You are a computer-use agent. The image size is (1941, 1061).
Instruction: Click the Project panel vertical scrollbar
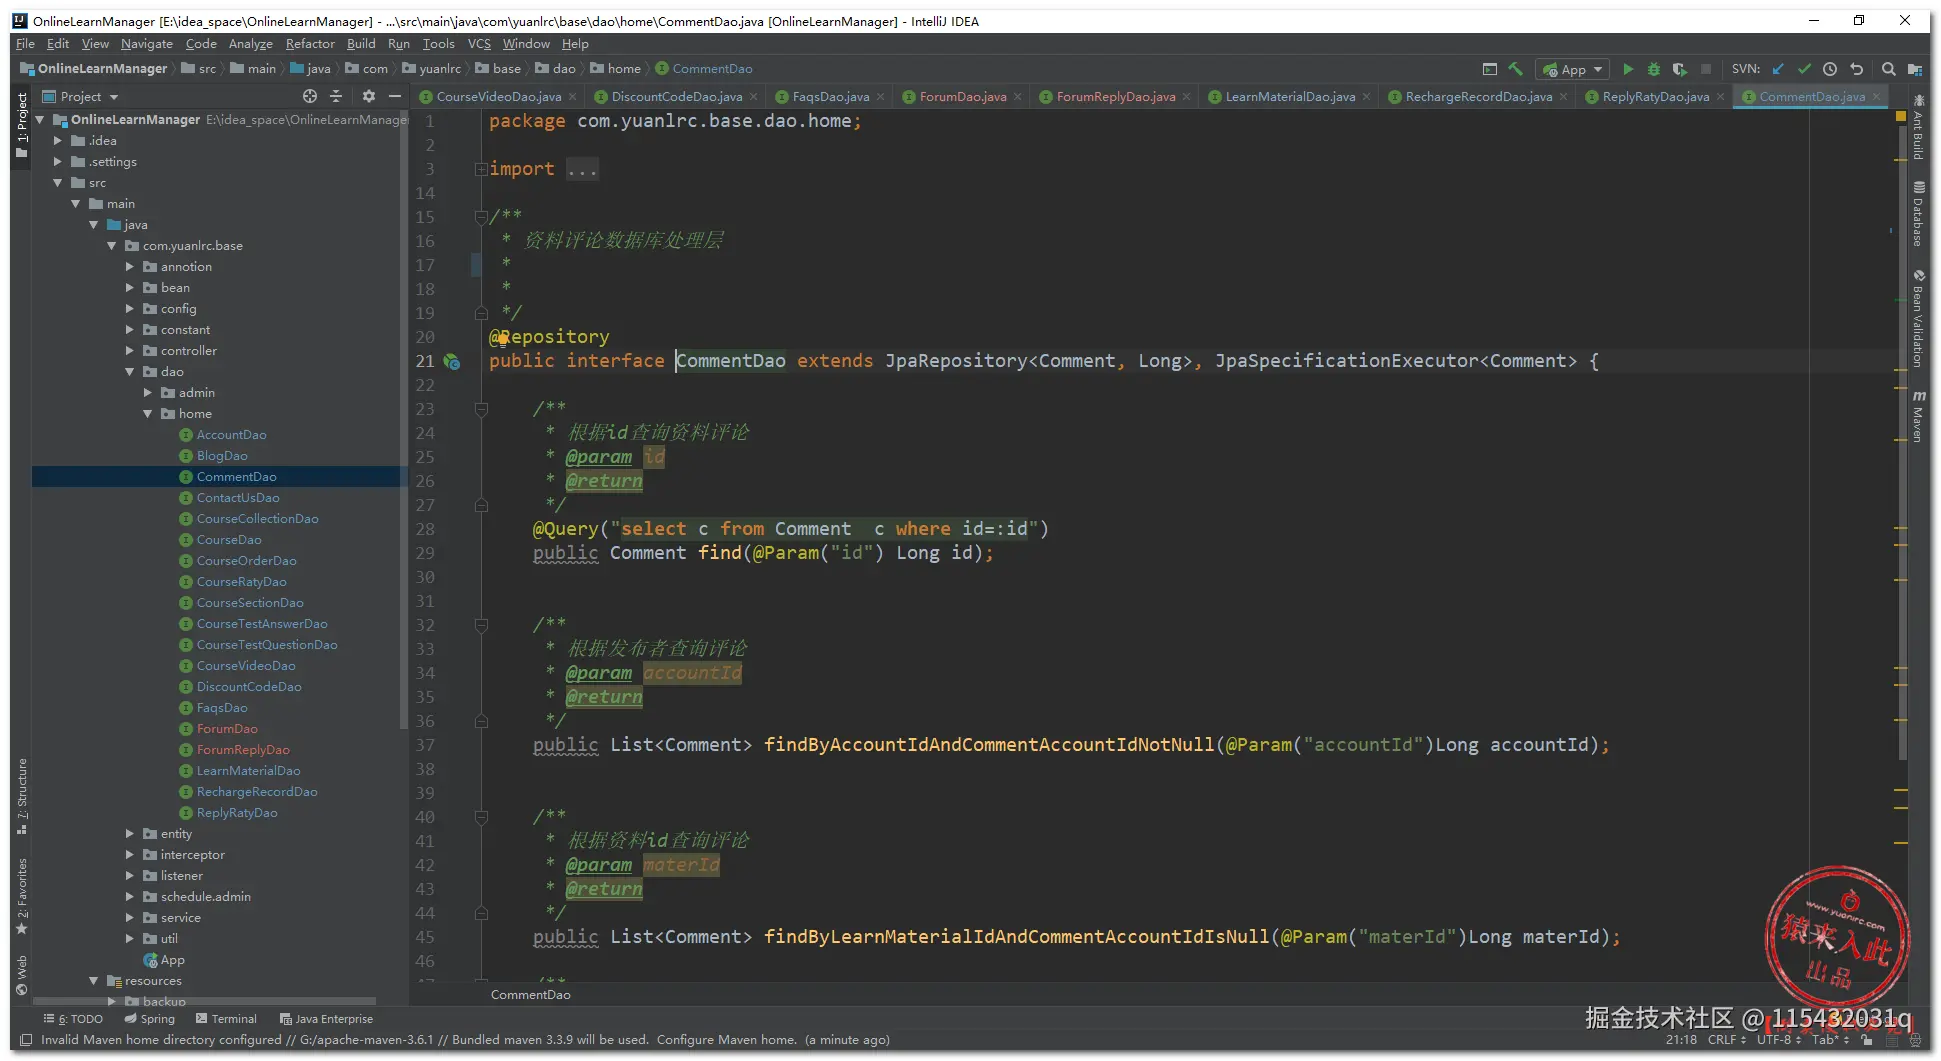coord(403,420)
